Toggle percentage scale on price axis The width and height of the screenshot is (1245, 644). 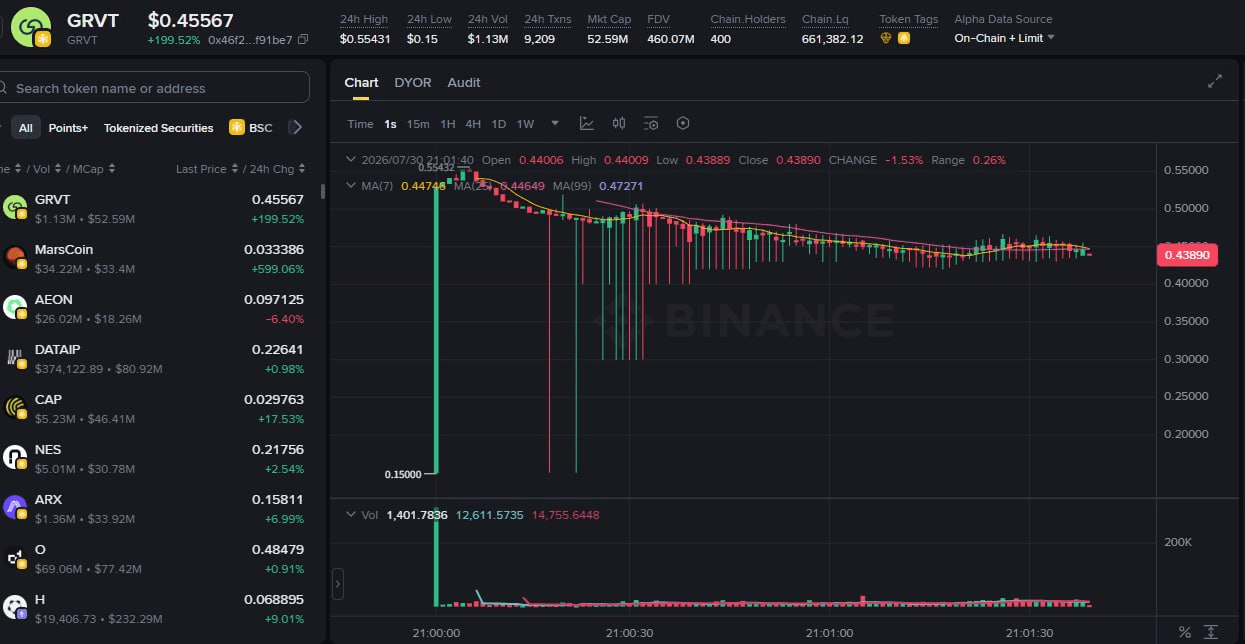point(1185,632)
